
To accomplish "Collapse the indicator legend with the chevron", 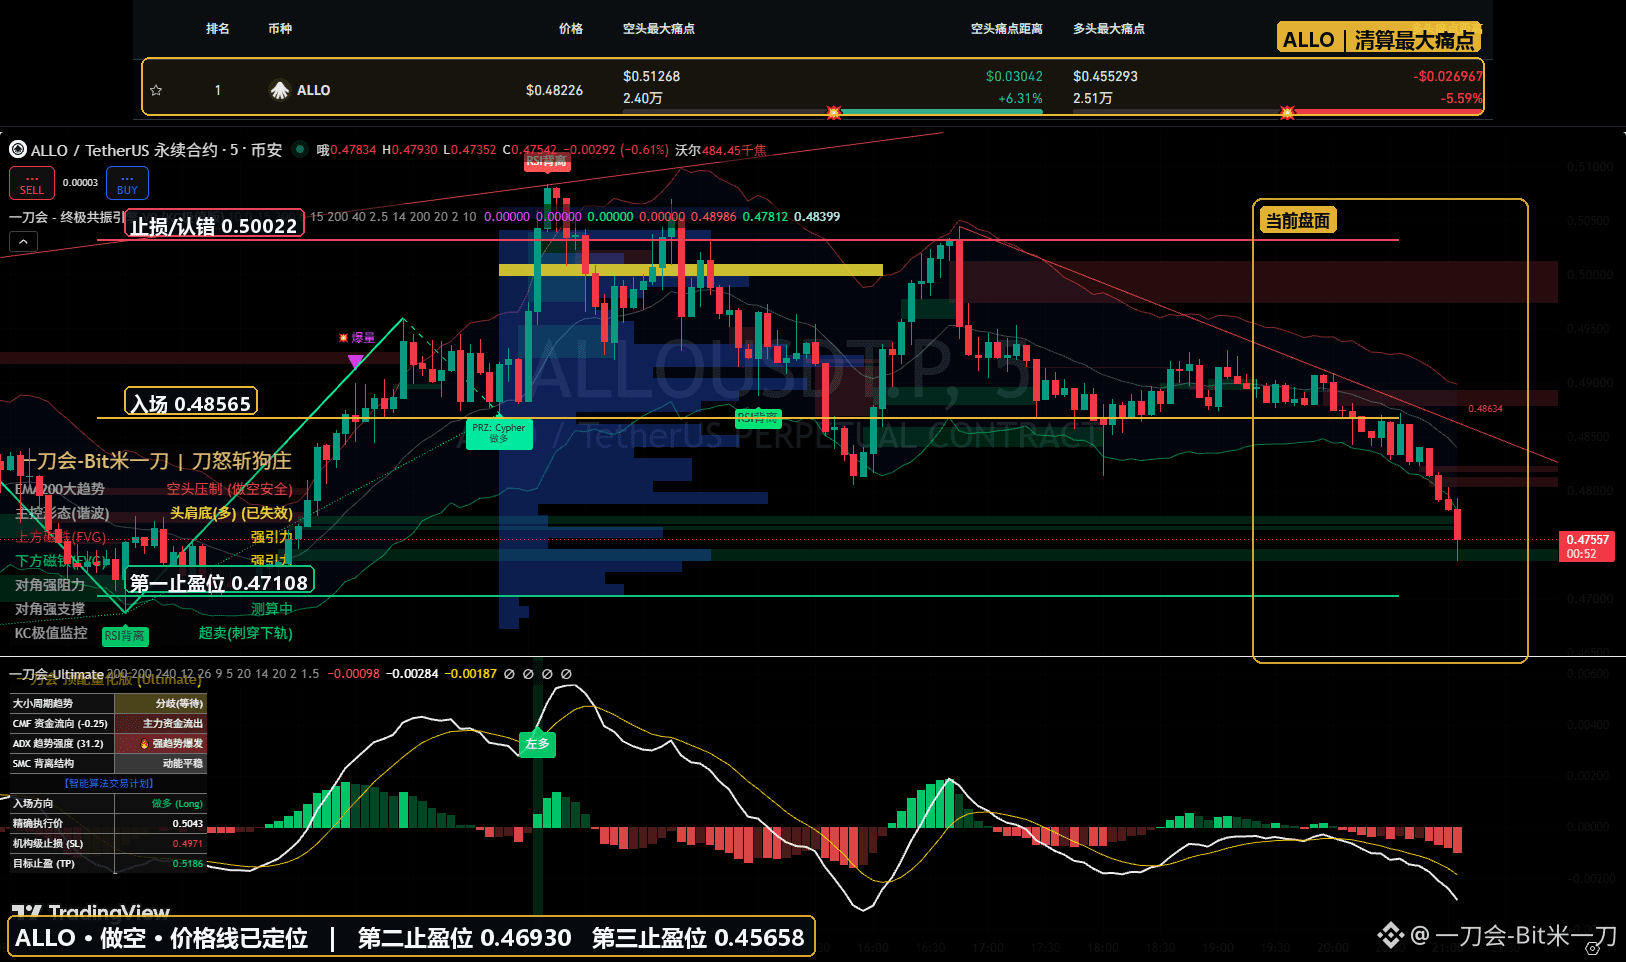I will coord(23,241).
